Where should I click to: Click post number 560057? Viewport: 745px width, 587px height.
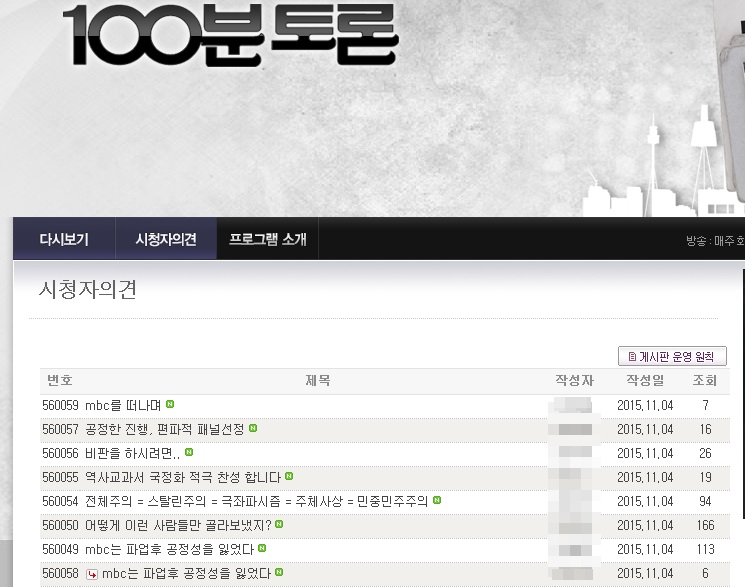click(x=60, y=429)
